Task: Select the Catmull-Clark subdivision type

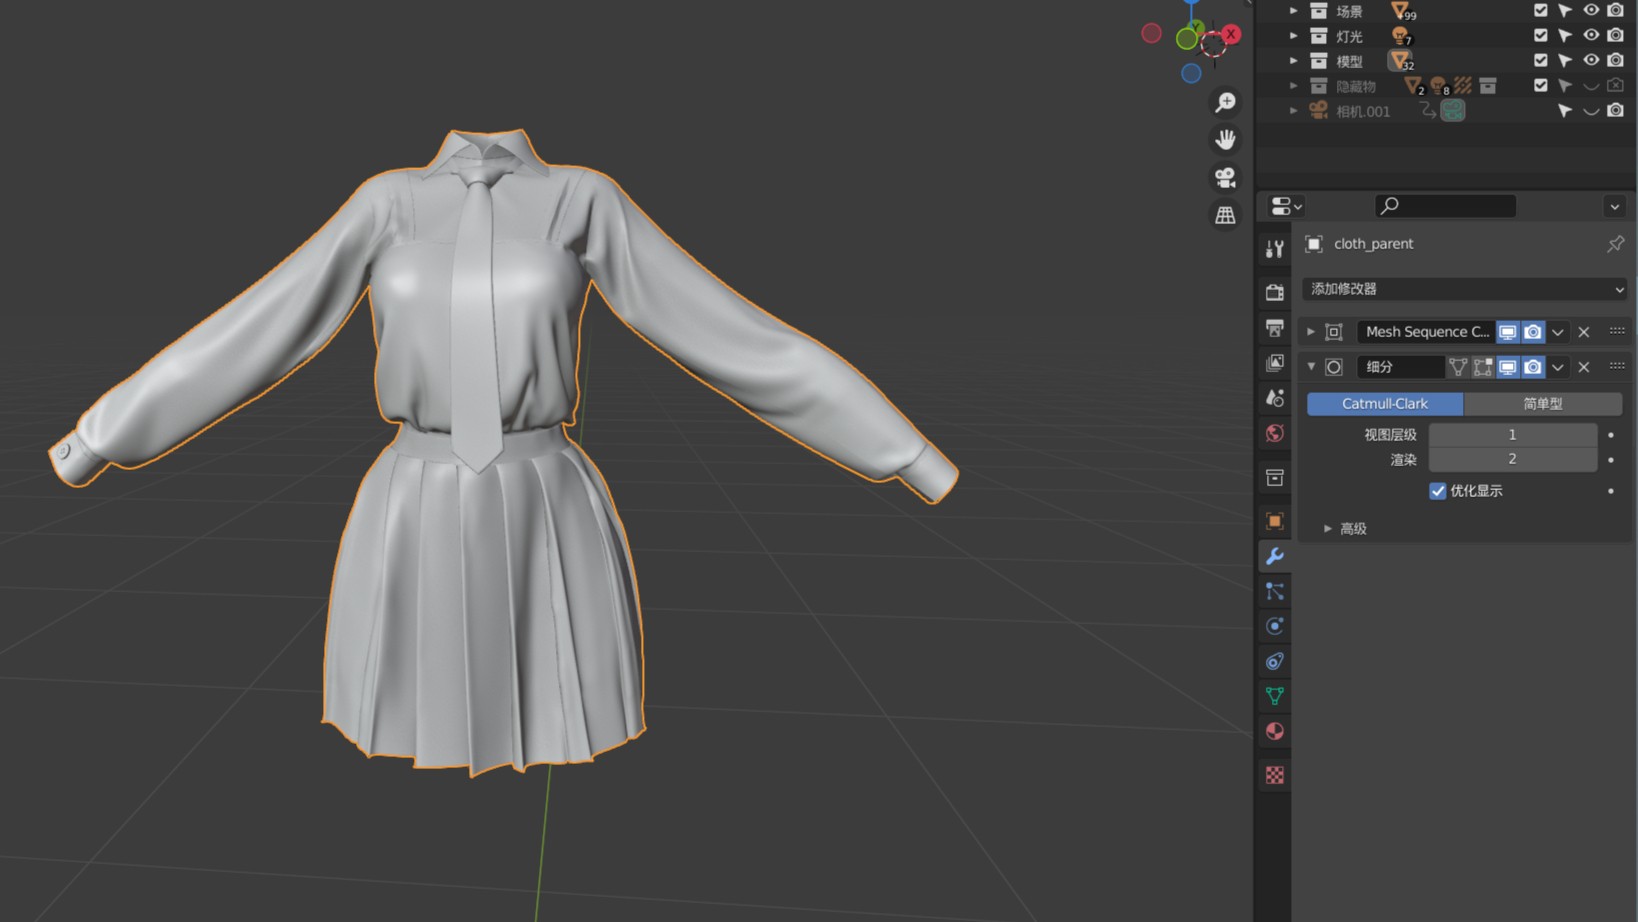Action: 1385,404
